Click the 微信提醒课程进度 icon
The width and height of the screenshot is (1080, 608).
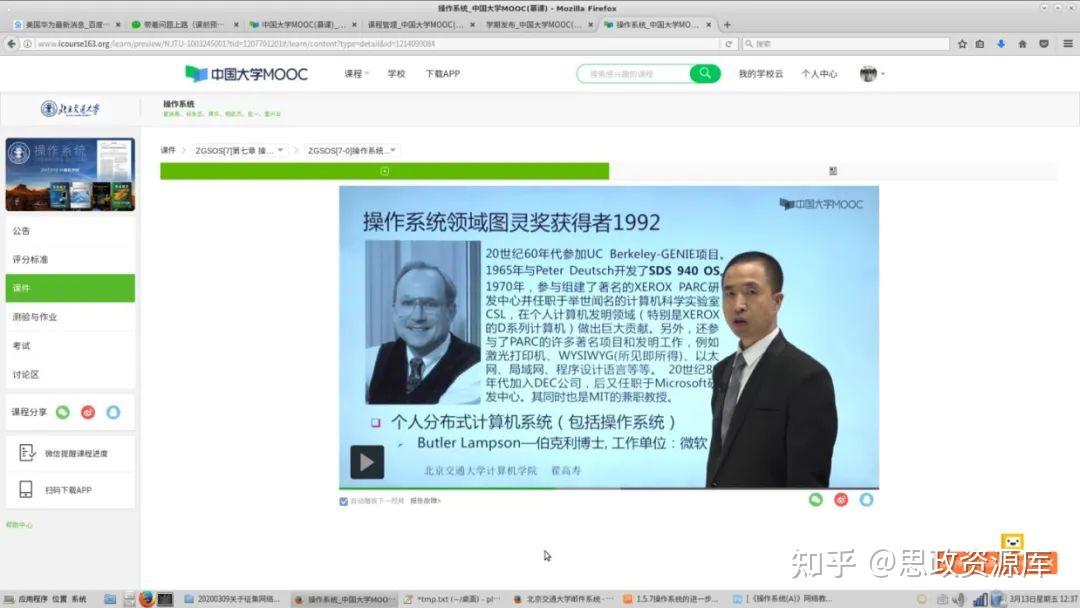(27, 451)
